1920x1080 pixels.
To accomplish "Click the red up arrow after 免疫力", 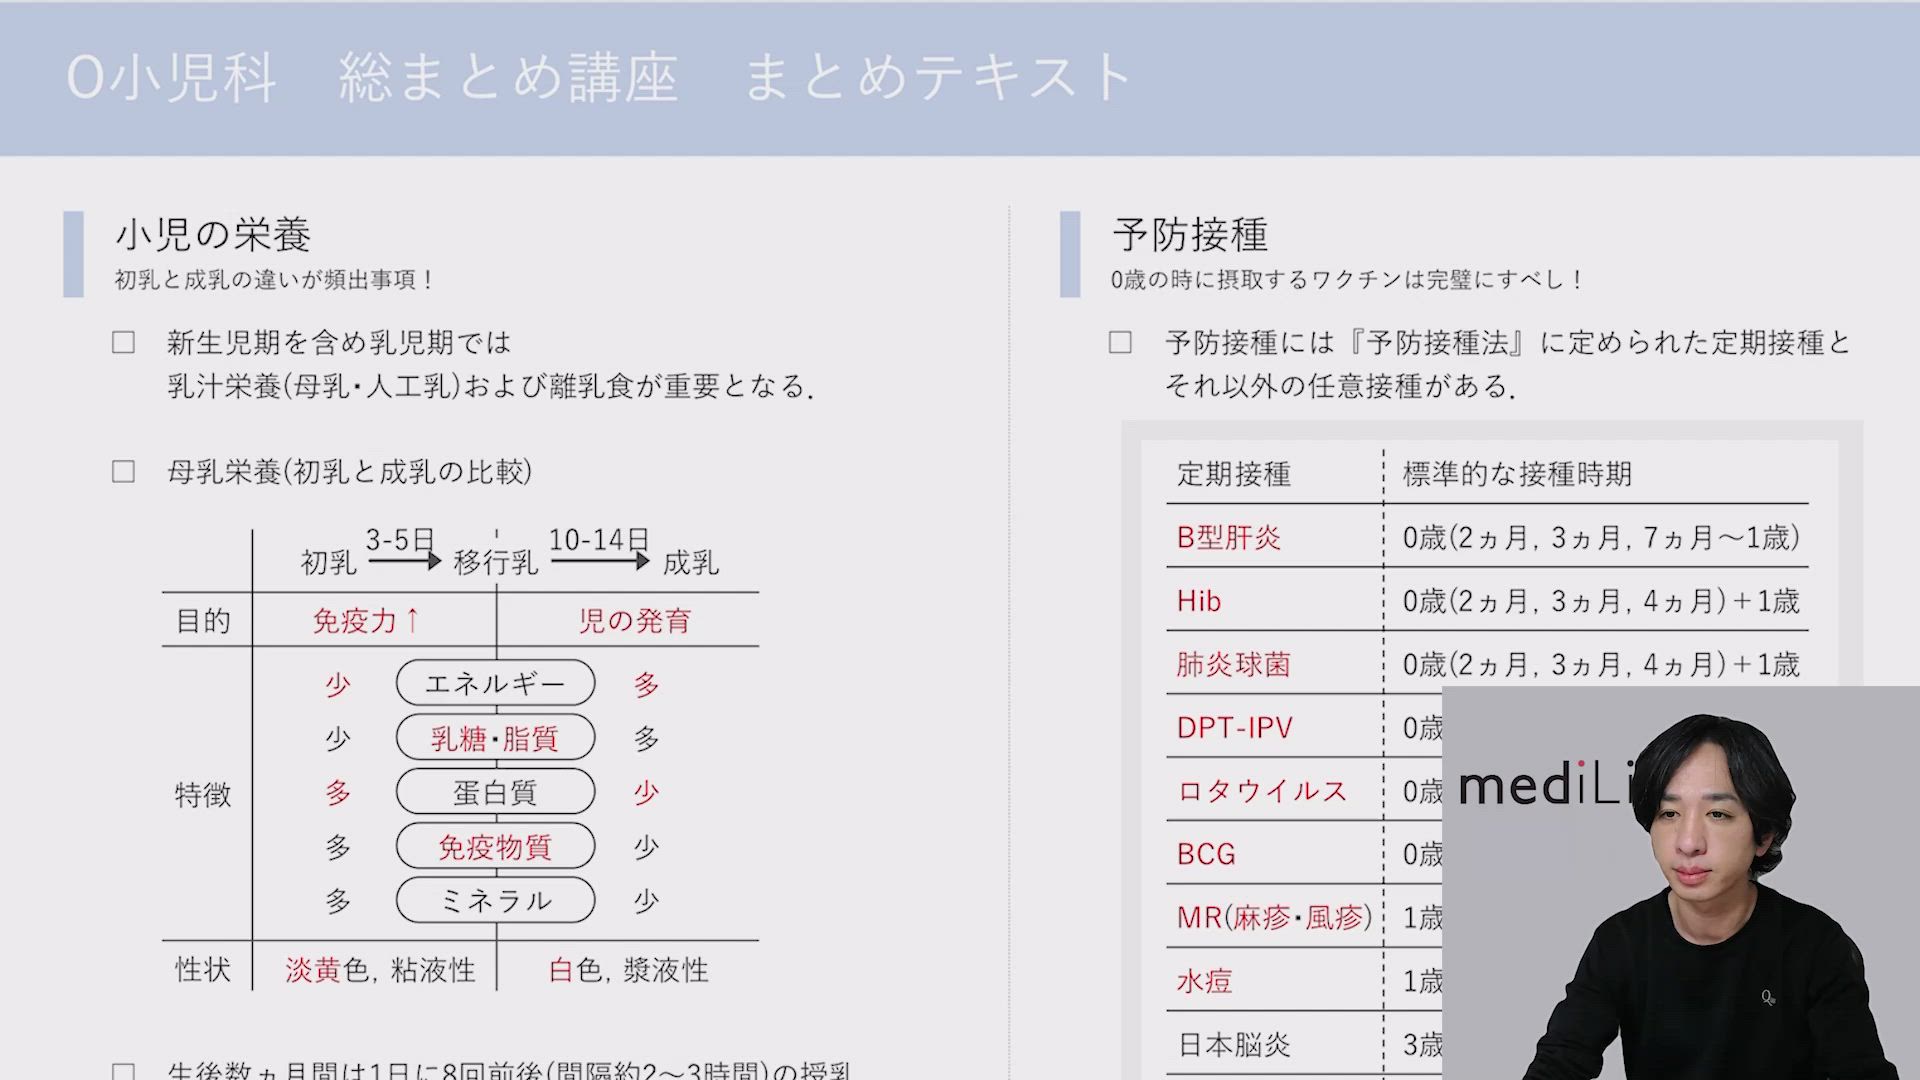I will tap(412, 621).
